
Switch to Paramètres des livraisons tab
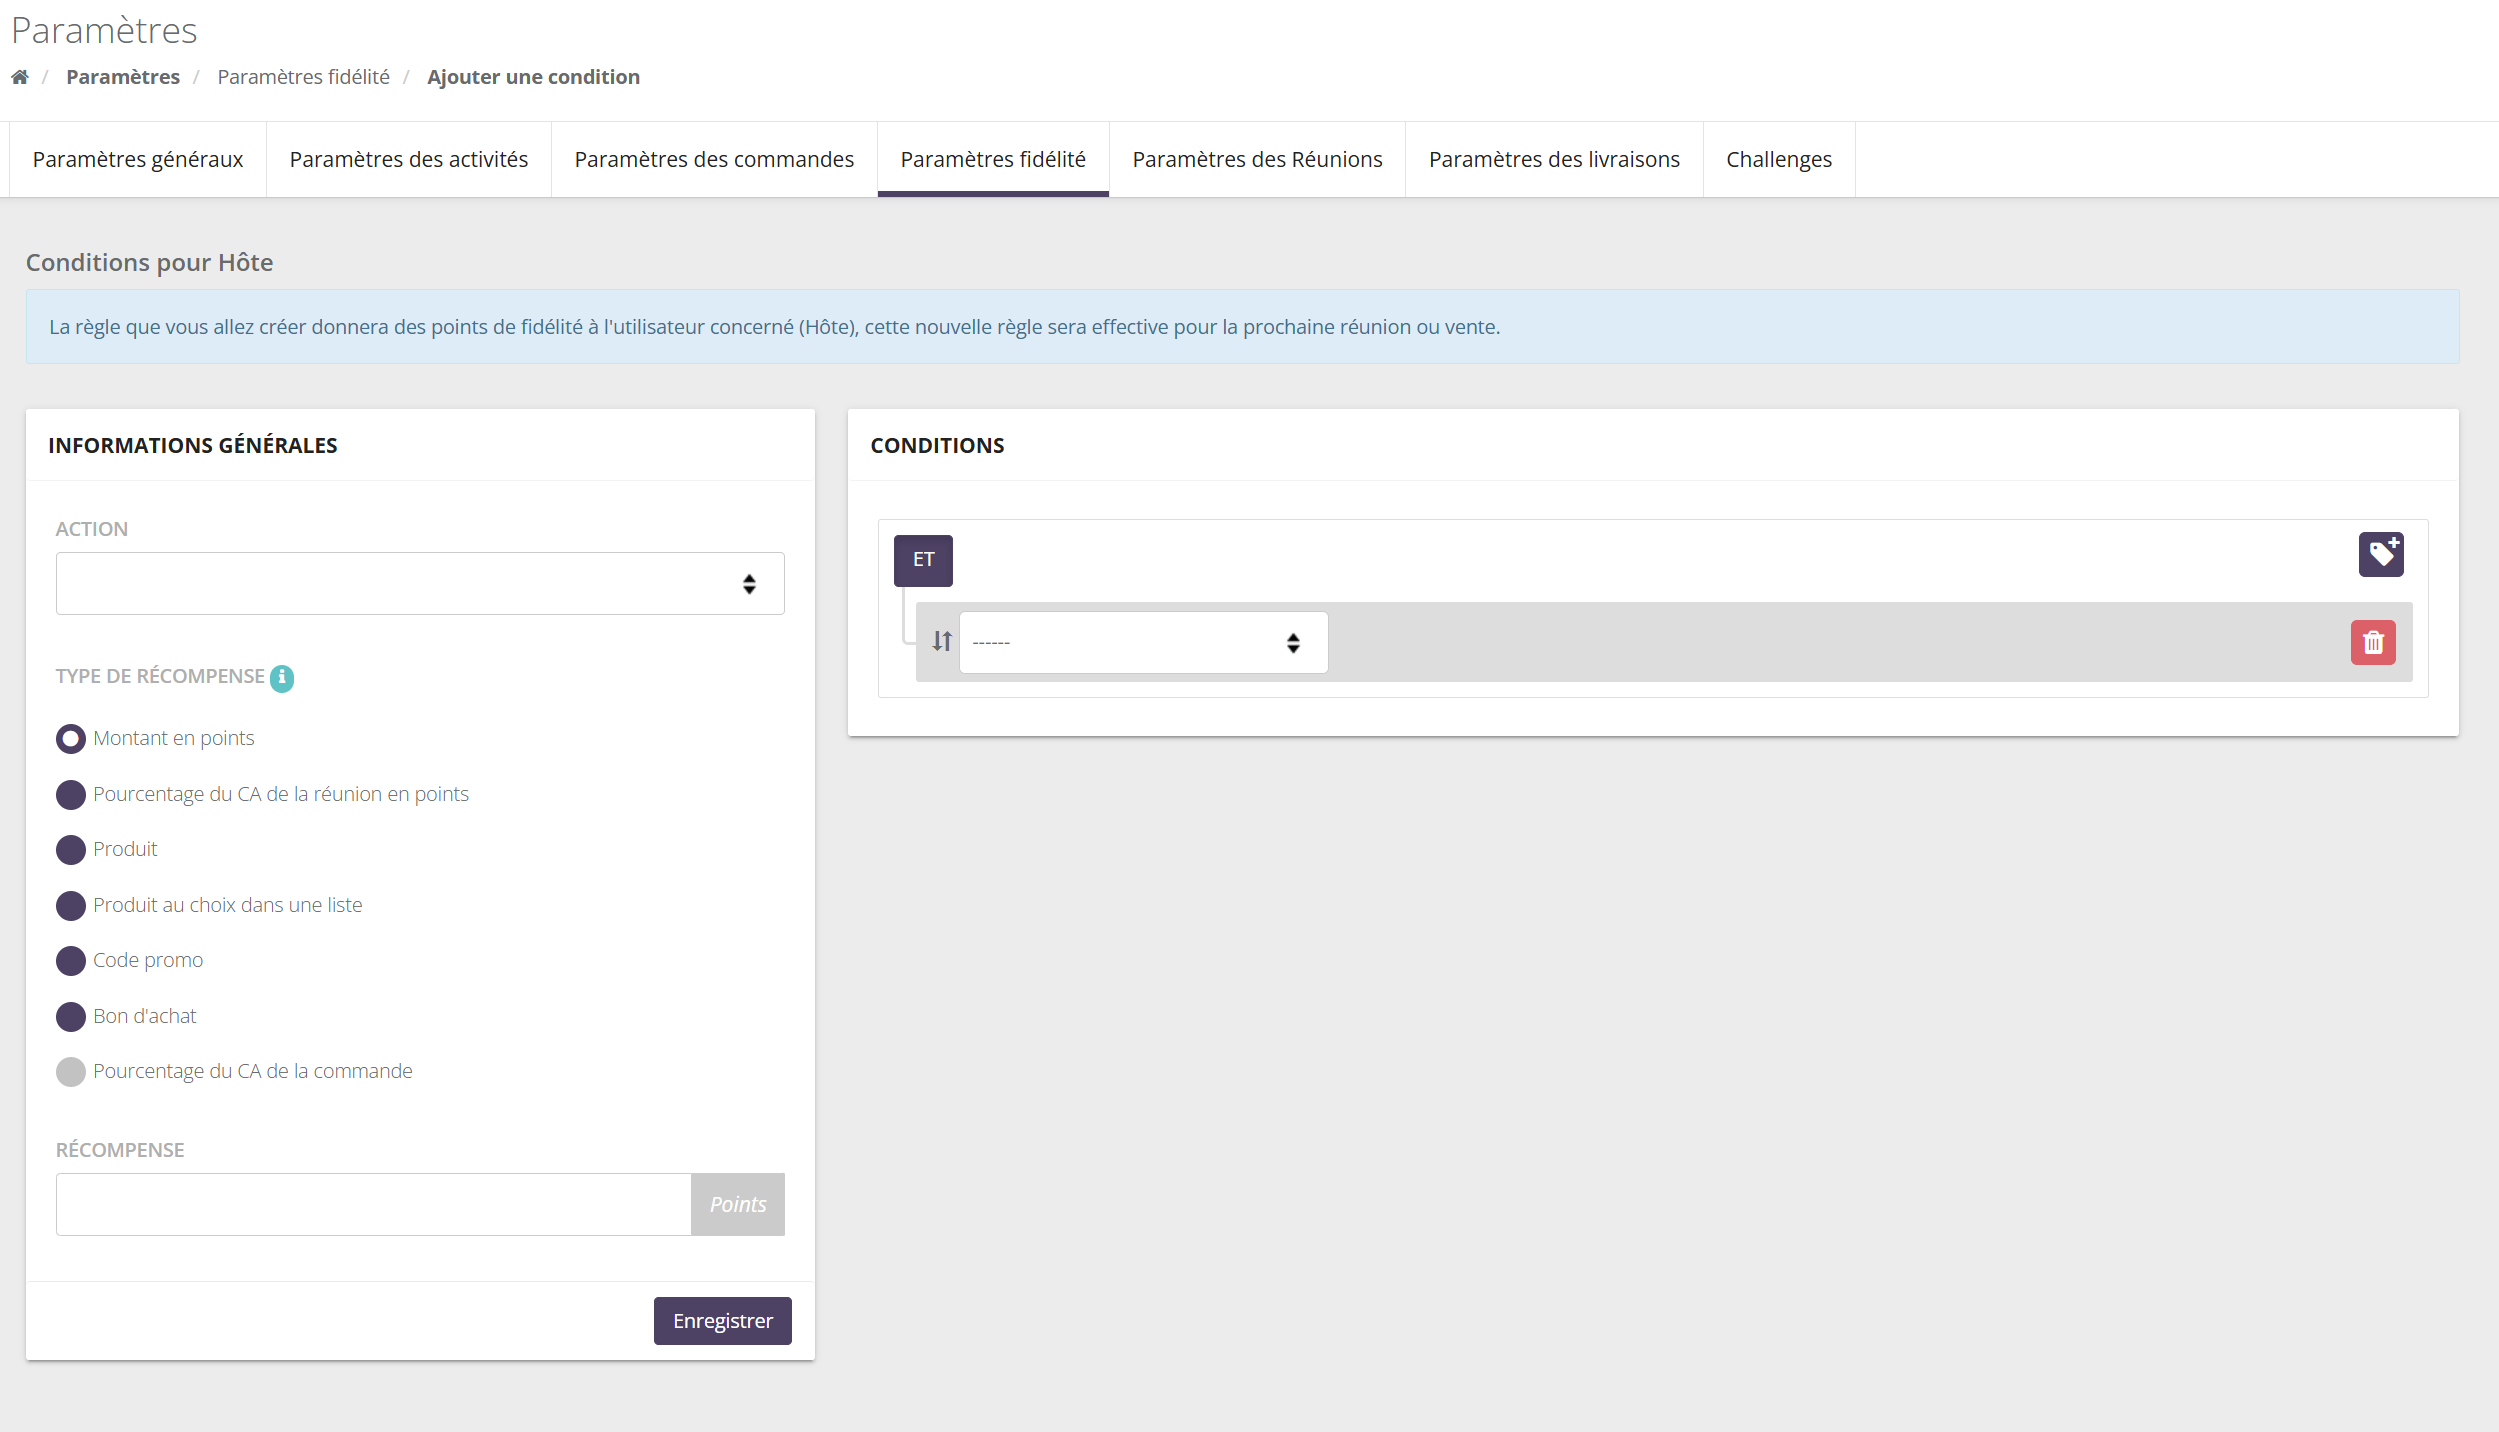tap(1554, 160)
